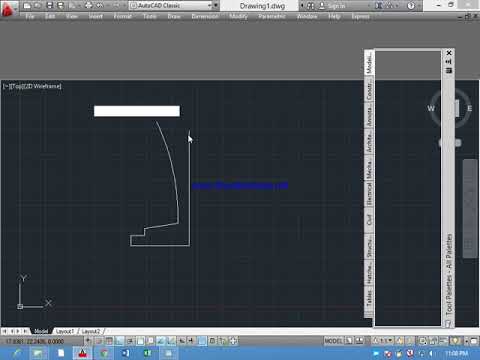The height and width of the screenshot is (360, 480).
Task: Switch to Modeling tool palette tab
Action: click(369, 63)
